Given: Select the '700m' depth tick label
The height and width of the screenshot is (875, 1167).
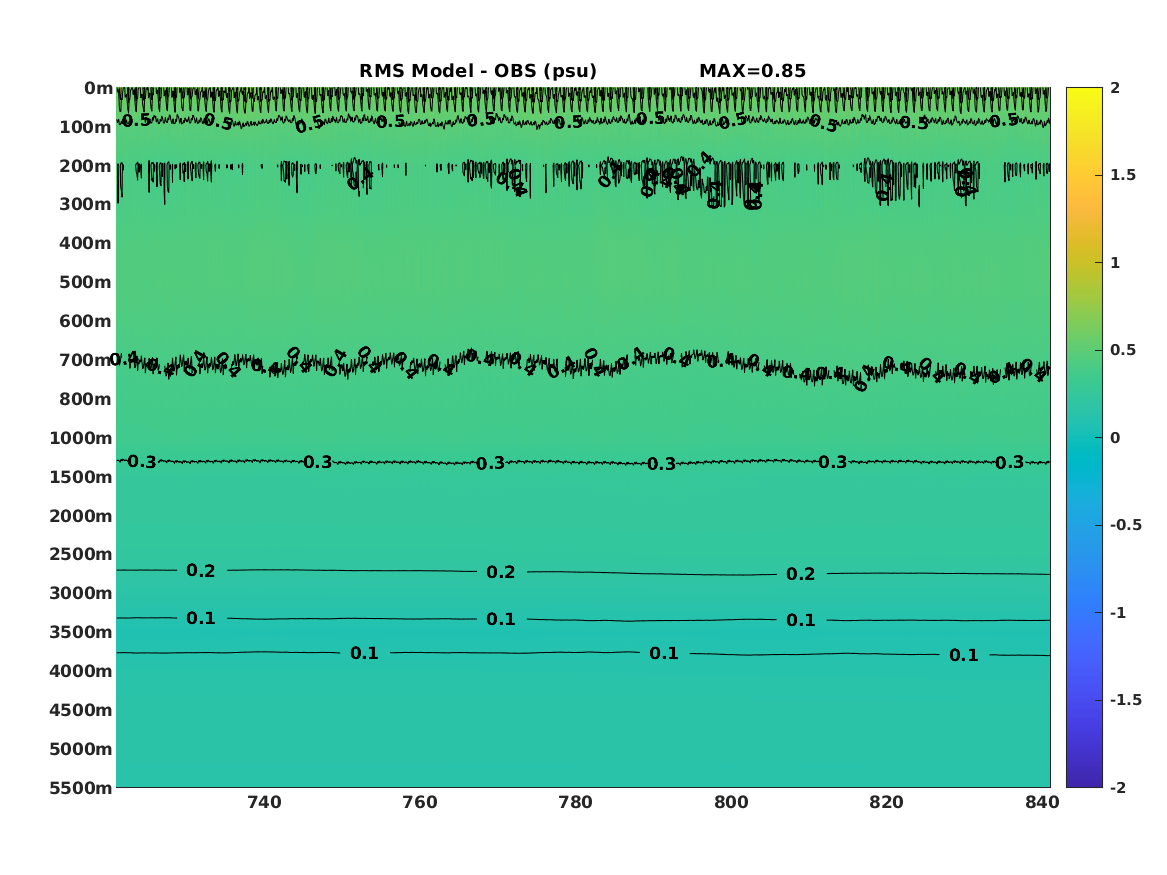Looking at the screenshot, I should (86, 360).
